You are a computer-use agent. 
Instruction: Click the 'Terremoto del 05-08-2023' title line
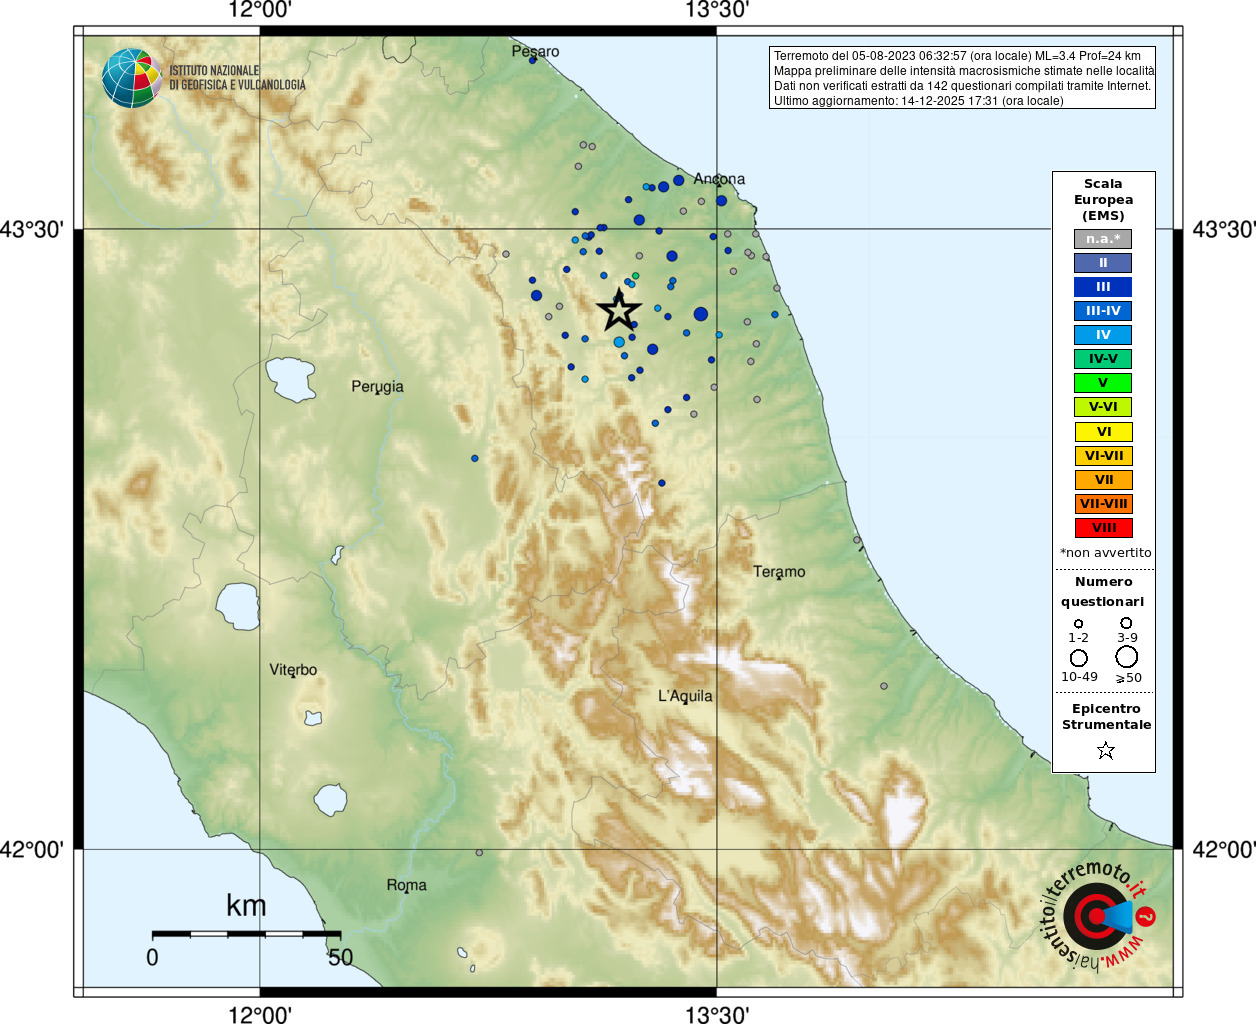tap(957, 56)
